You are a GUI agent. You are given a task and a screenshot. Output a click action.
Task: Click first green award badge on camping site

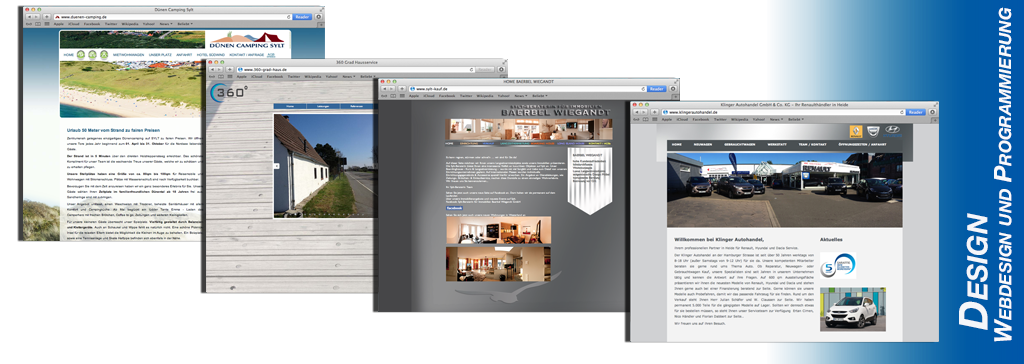click(81, 55)
